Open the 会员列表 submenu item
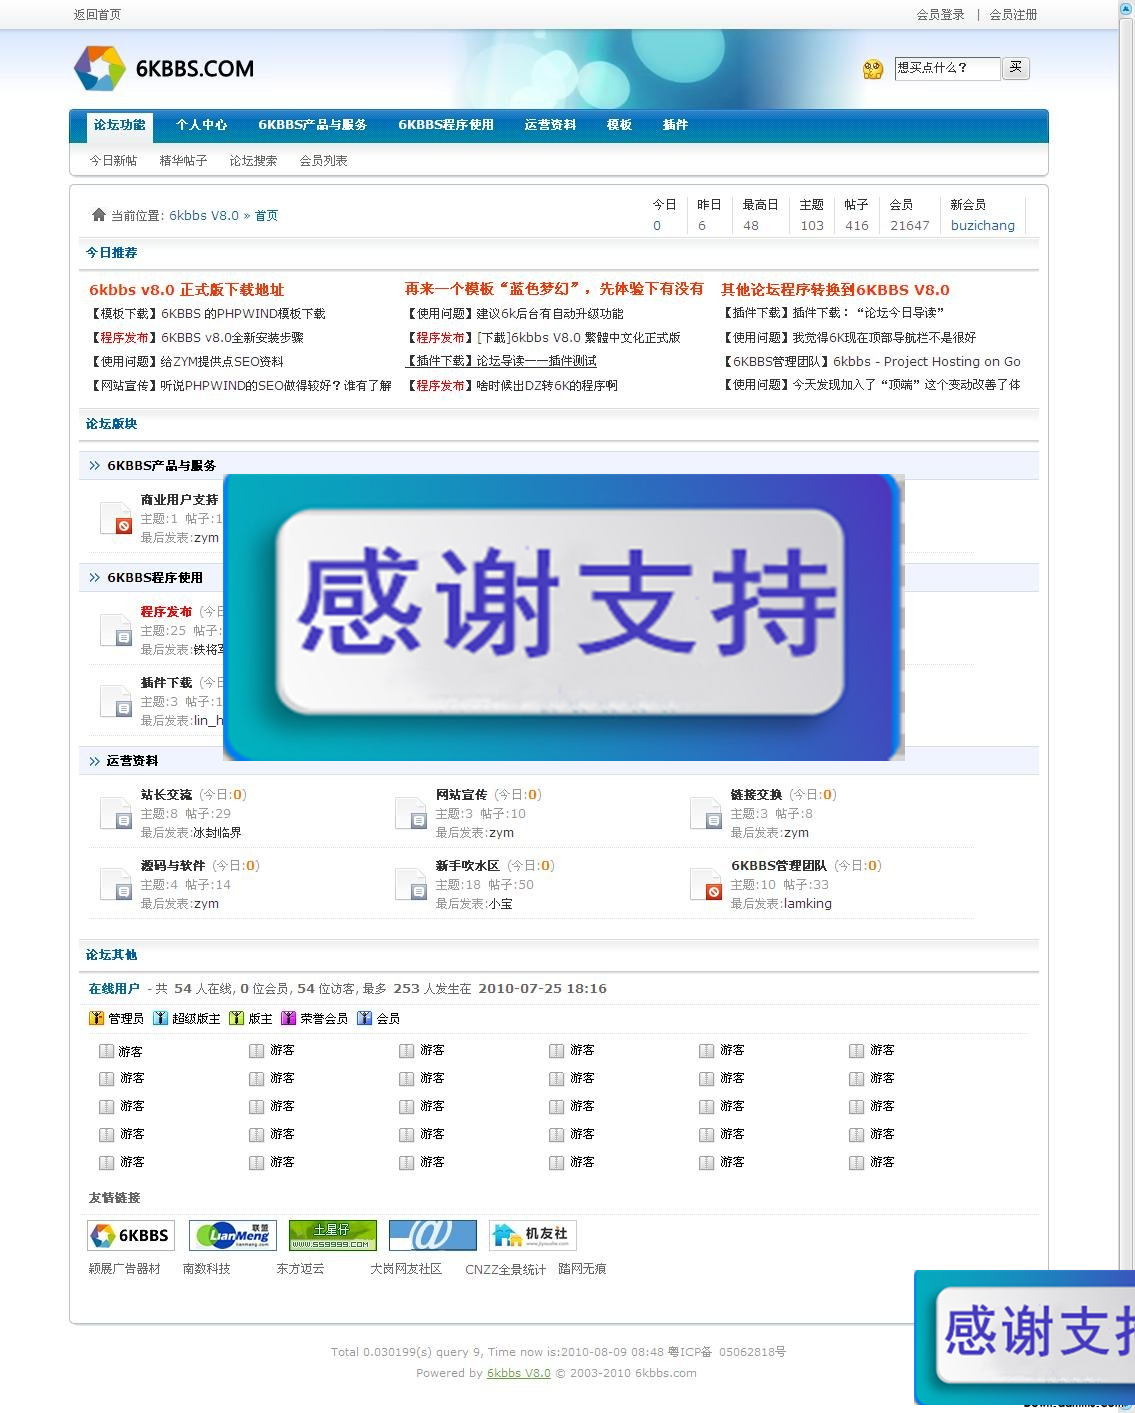The height and width of the screenshot is (1413, 1135). point(323,160)
